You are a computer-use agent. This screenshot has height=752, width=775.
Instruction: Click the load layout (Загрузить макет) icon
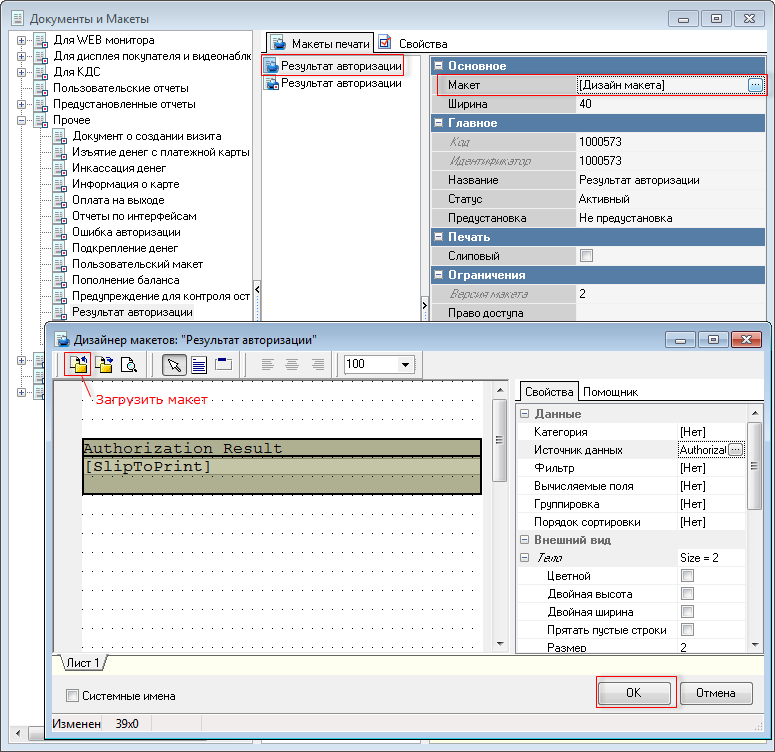coord(78,365)
